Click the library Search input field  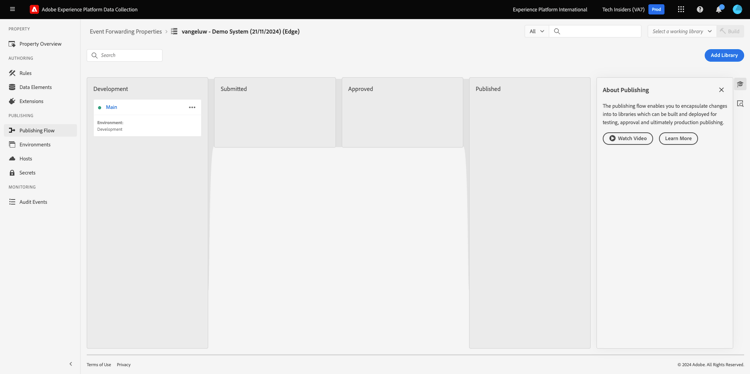pos(124,55)
